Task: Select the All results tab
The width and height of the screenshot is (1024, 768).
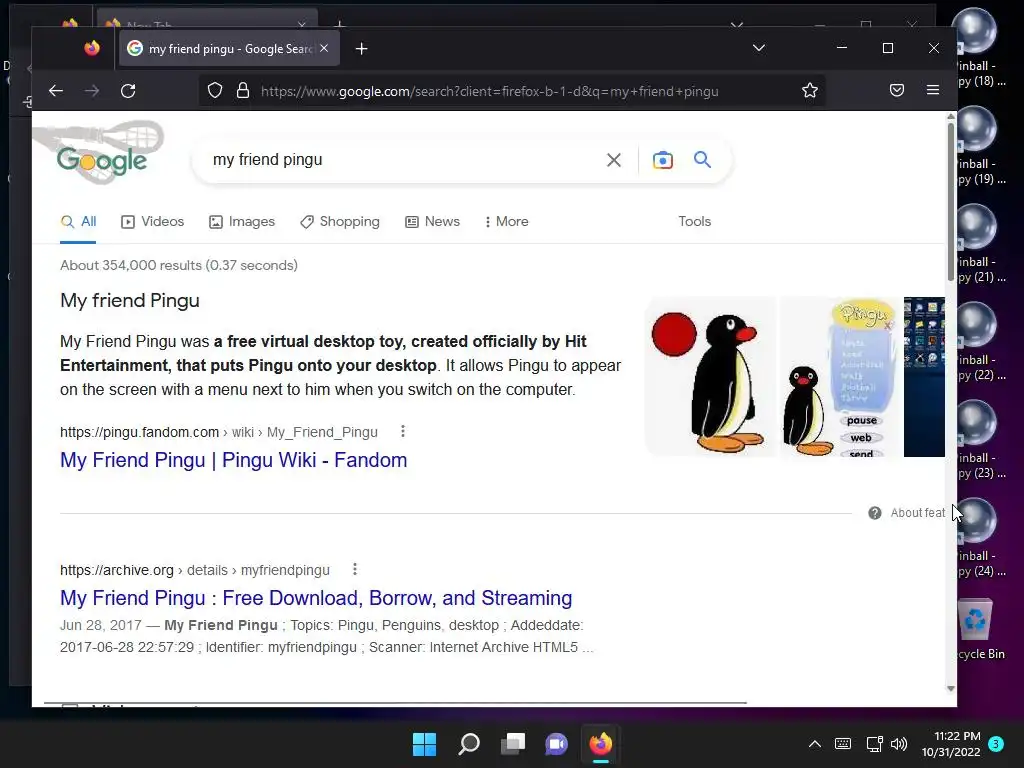Action: [x=78, y=222]
